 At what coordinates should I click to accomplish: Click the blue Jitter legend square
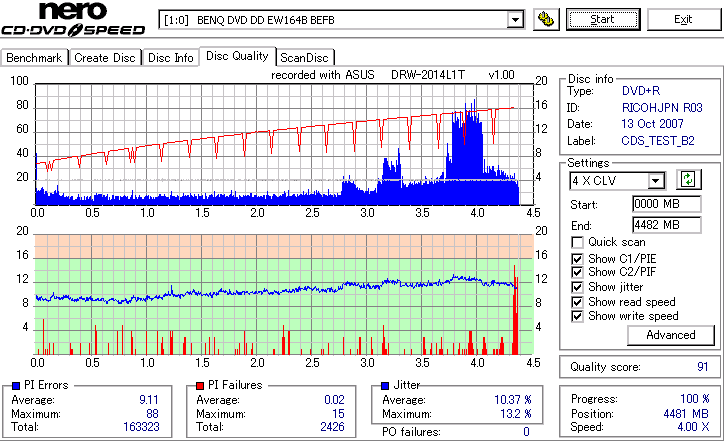(385, 386)
